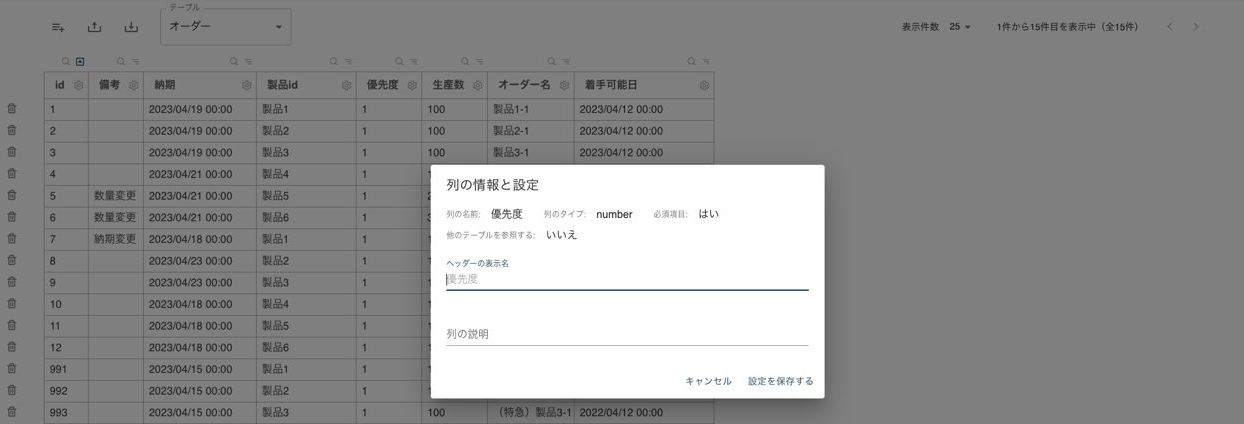This screenshot has width=1244, height=424.
Task: Click the 2023/04/23 00:00 cell in row 8
Action: pos(200,261)
